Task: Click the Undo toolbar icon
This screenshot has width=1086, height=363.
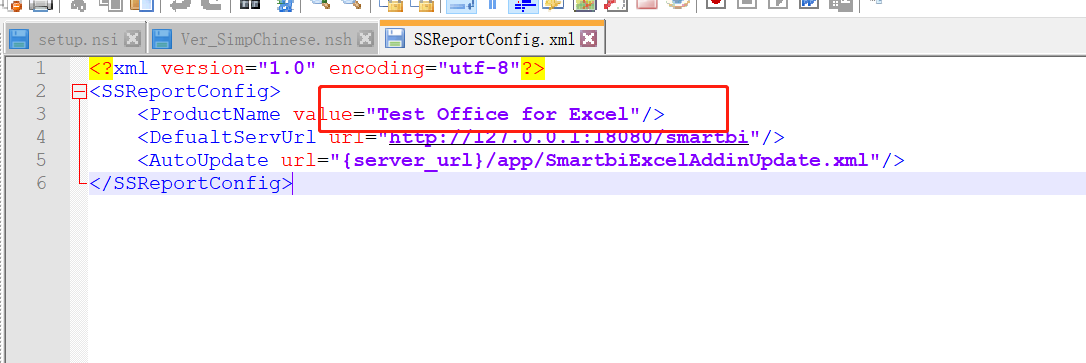Action: tap(180, 5)
